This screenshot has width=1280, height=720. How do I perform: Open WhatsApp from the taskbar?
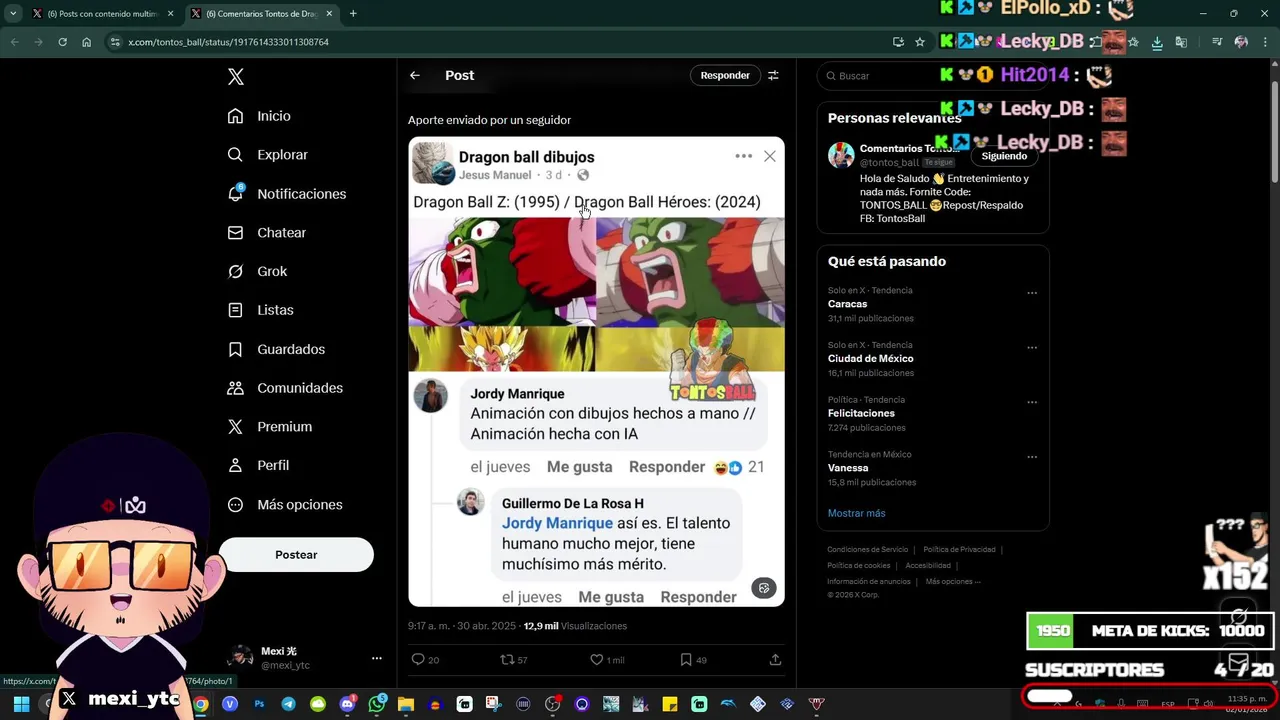click(x=377, y=704)
